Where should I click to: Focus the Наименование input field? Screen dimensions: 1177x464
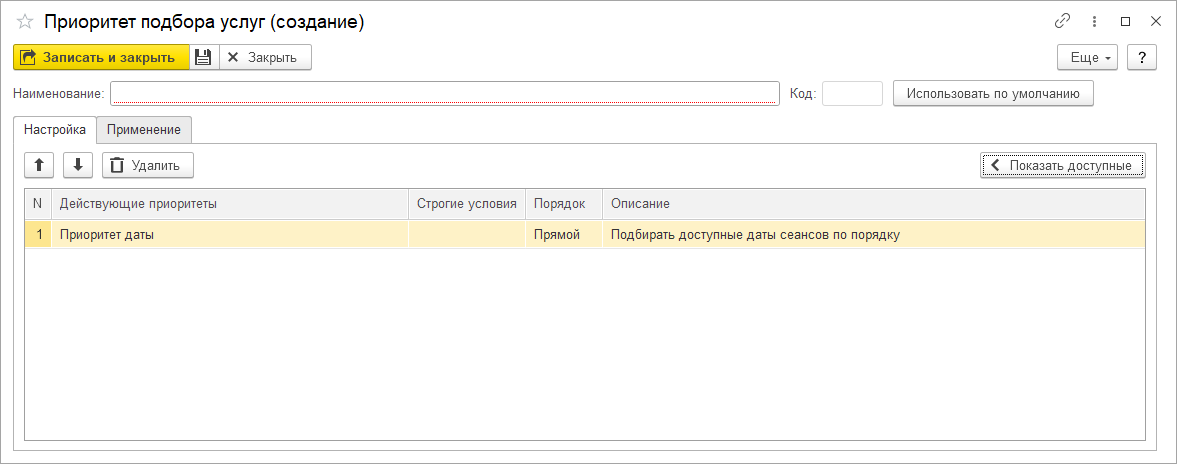[x=444, y=94]
